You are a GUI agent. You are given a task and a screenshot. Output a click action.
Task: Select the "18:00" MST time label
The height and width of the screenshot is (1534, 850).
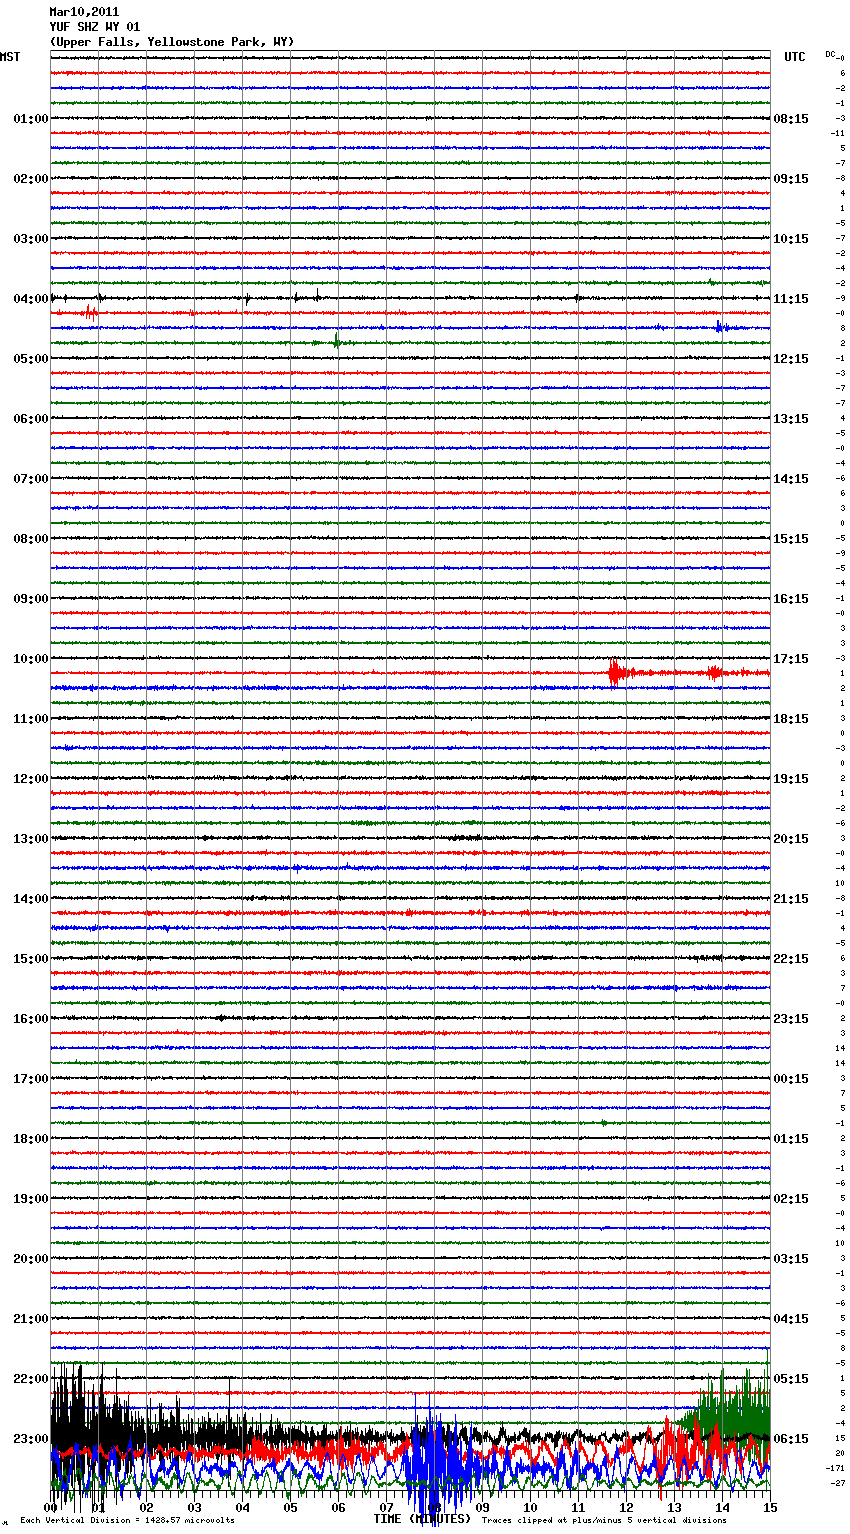[31, 1139]
